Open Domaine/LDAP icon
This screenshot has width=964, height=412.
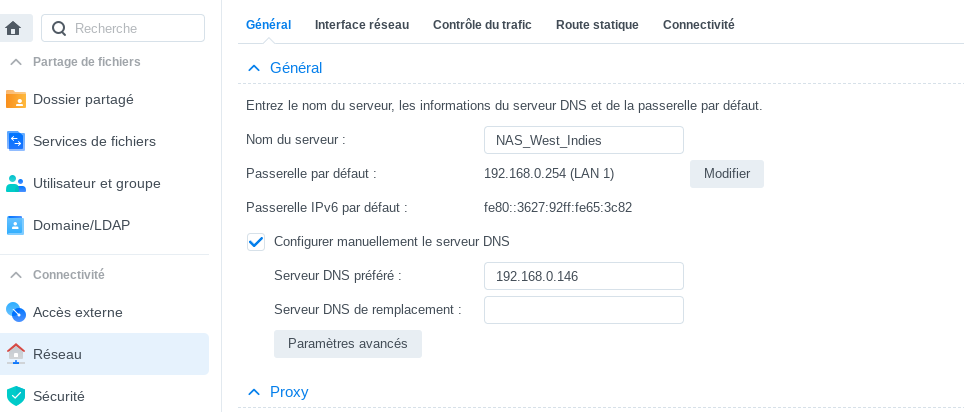coord(16,225)
